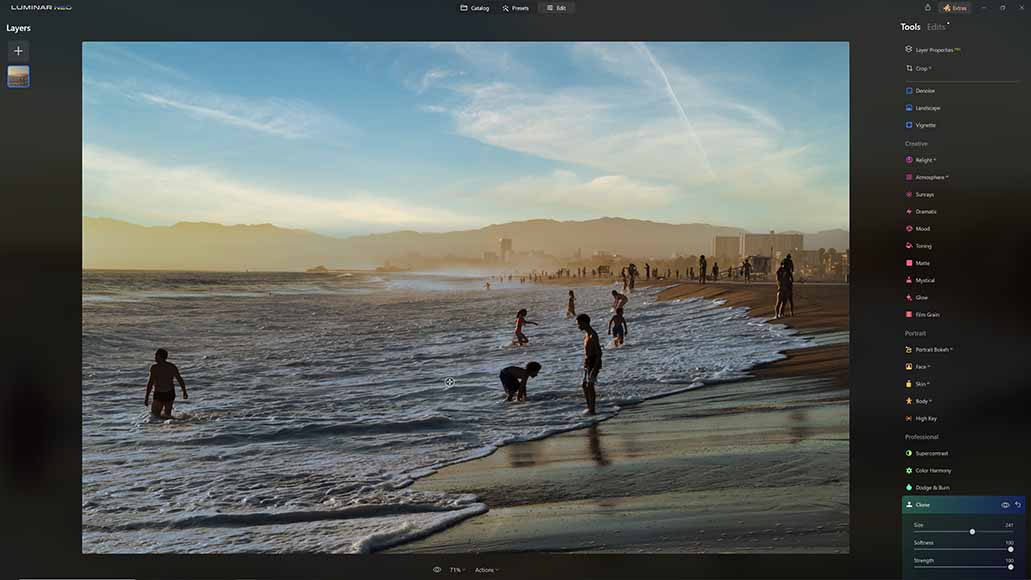
Task: Add a new layer with plus button
Action: pos(18,51)
